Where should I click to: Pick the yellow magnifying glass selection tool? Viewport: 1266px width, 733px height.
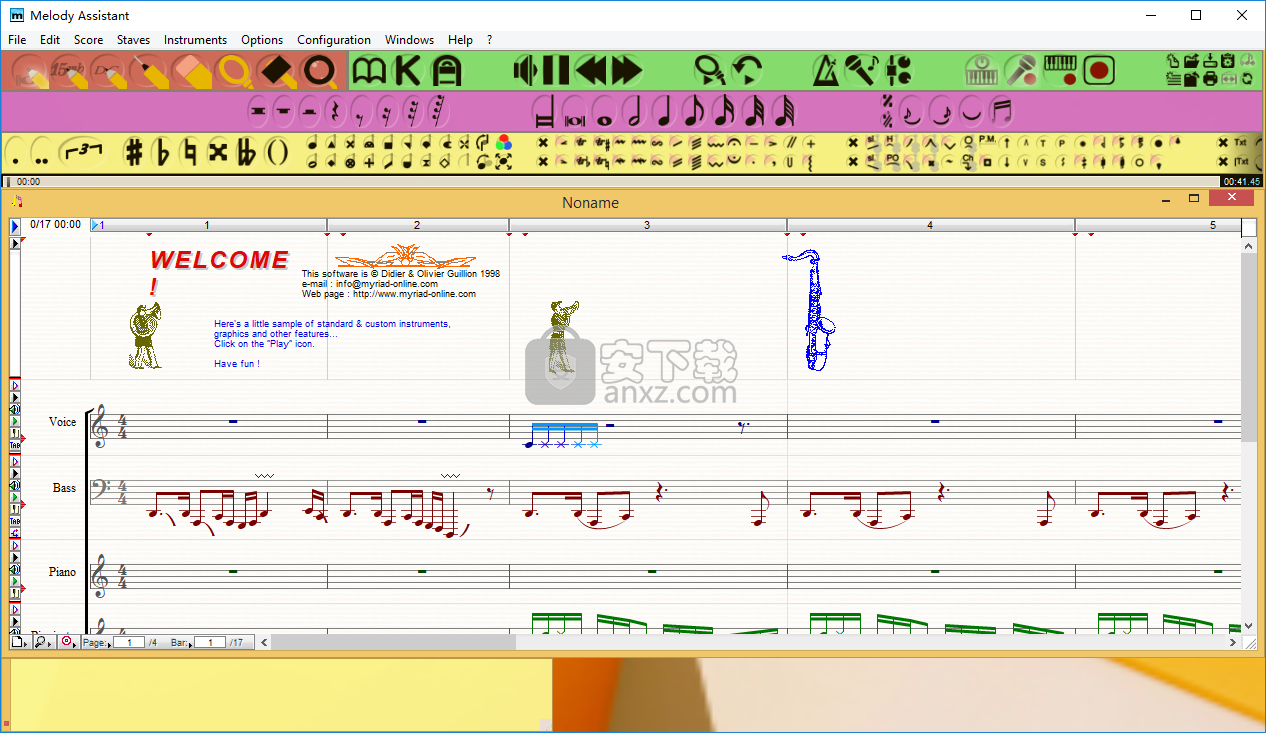tap(235, 71)
